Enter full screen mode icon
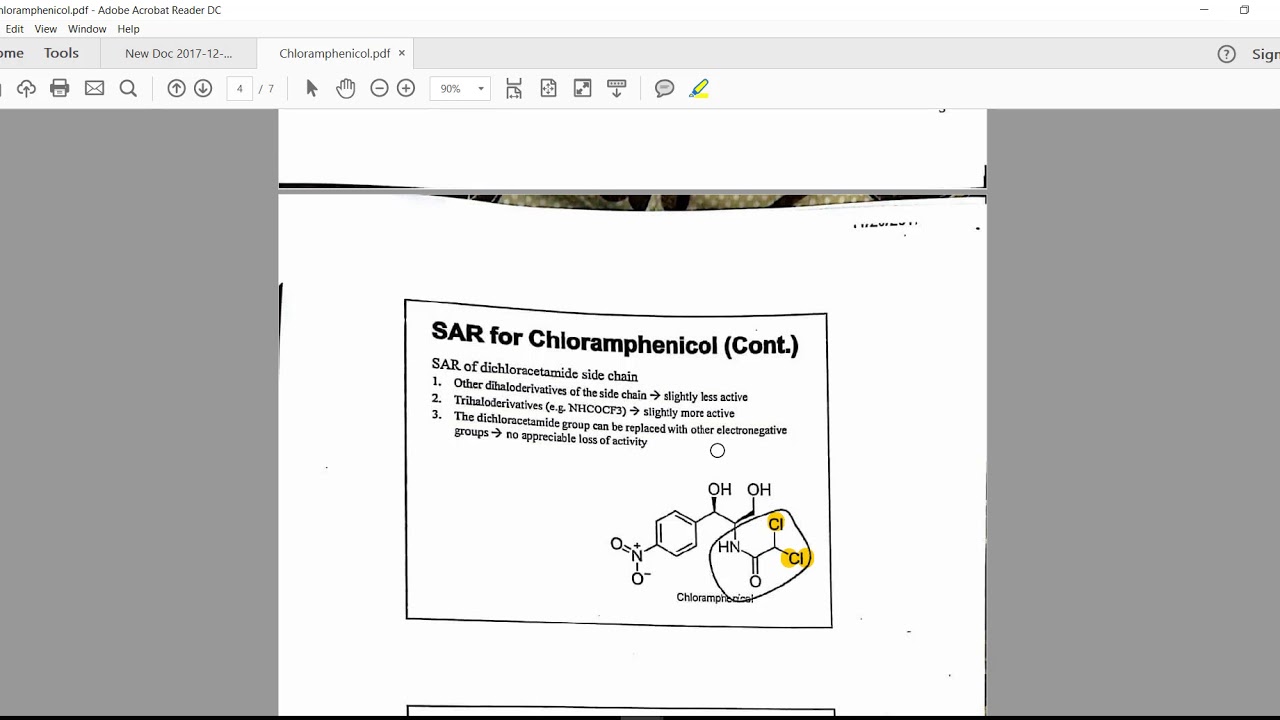This screenshot has height=720, width=1280. pyautogui.click(x=582, y=88)
